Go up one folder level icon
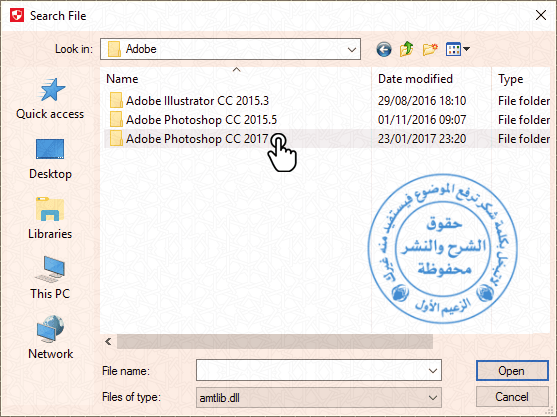 406,49
